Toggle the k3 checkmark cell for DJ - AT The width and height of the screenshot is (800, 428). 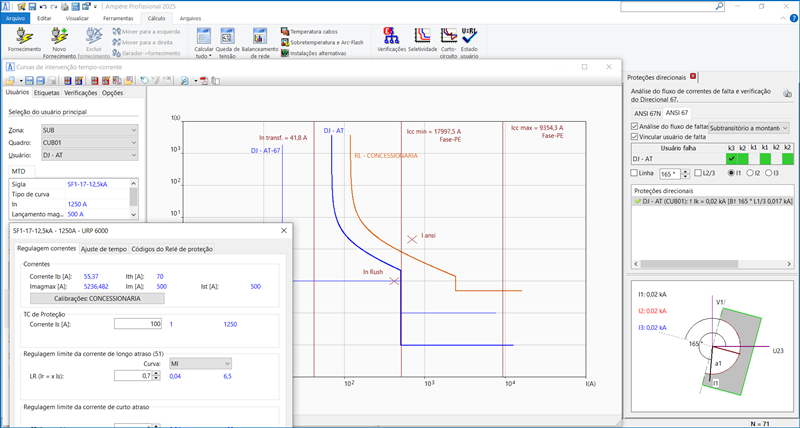click(732, 159)
